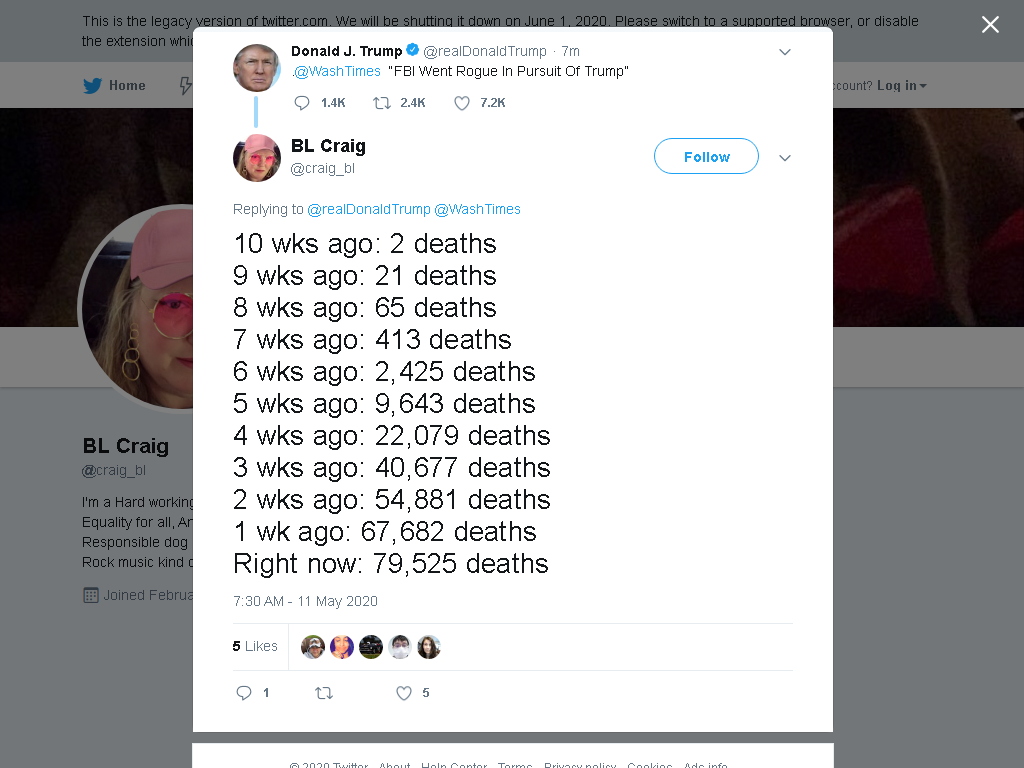This screenshot has width=1024, height=768.
Task: Open the @WashTimes mention in Trump's tweet
Action: pos(336,71)
